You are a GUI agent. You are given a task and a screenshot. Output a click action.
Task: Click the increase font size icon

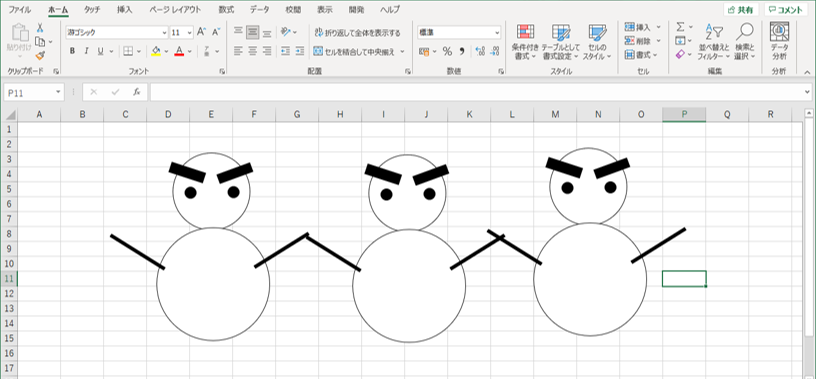[202, 32]
